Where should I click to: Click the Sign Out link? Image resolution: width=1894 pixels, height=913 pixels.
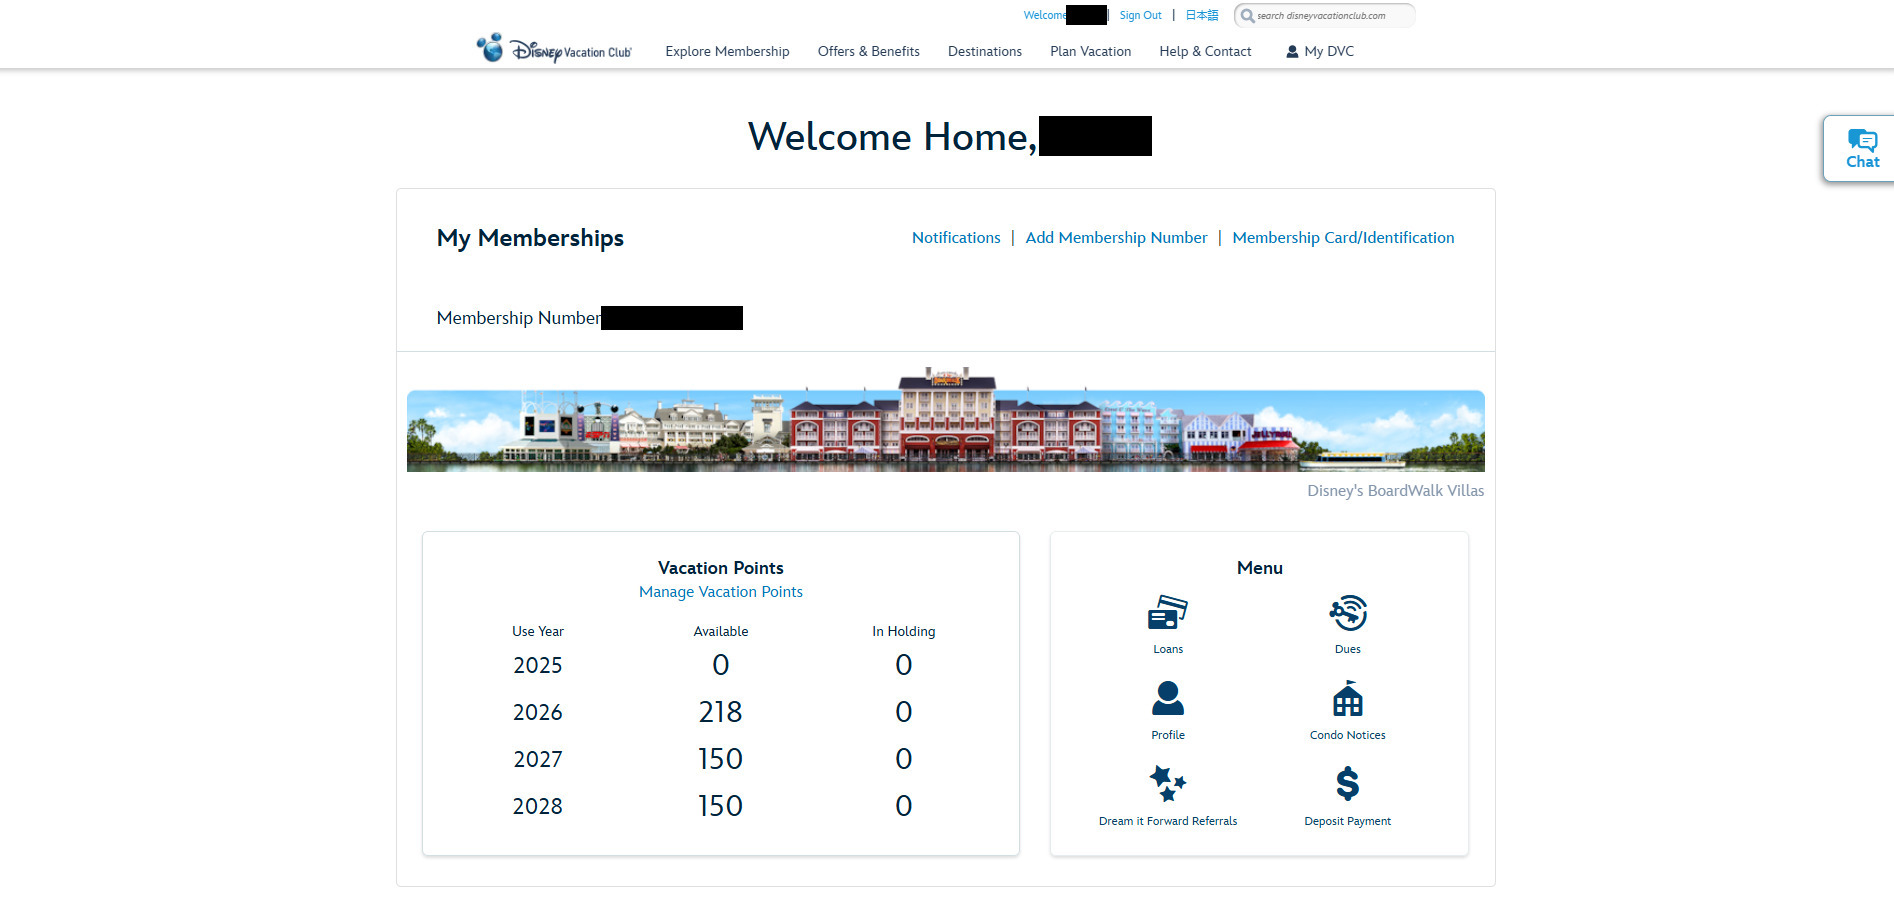[x=1140, y=15]
